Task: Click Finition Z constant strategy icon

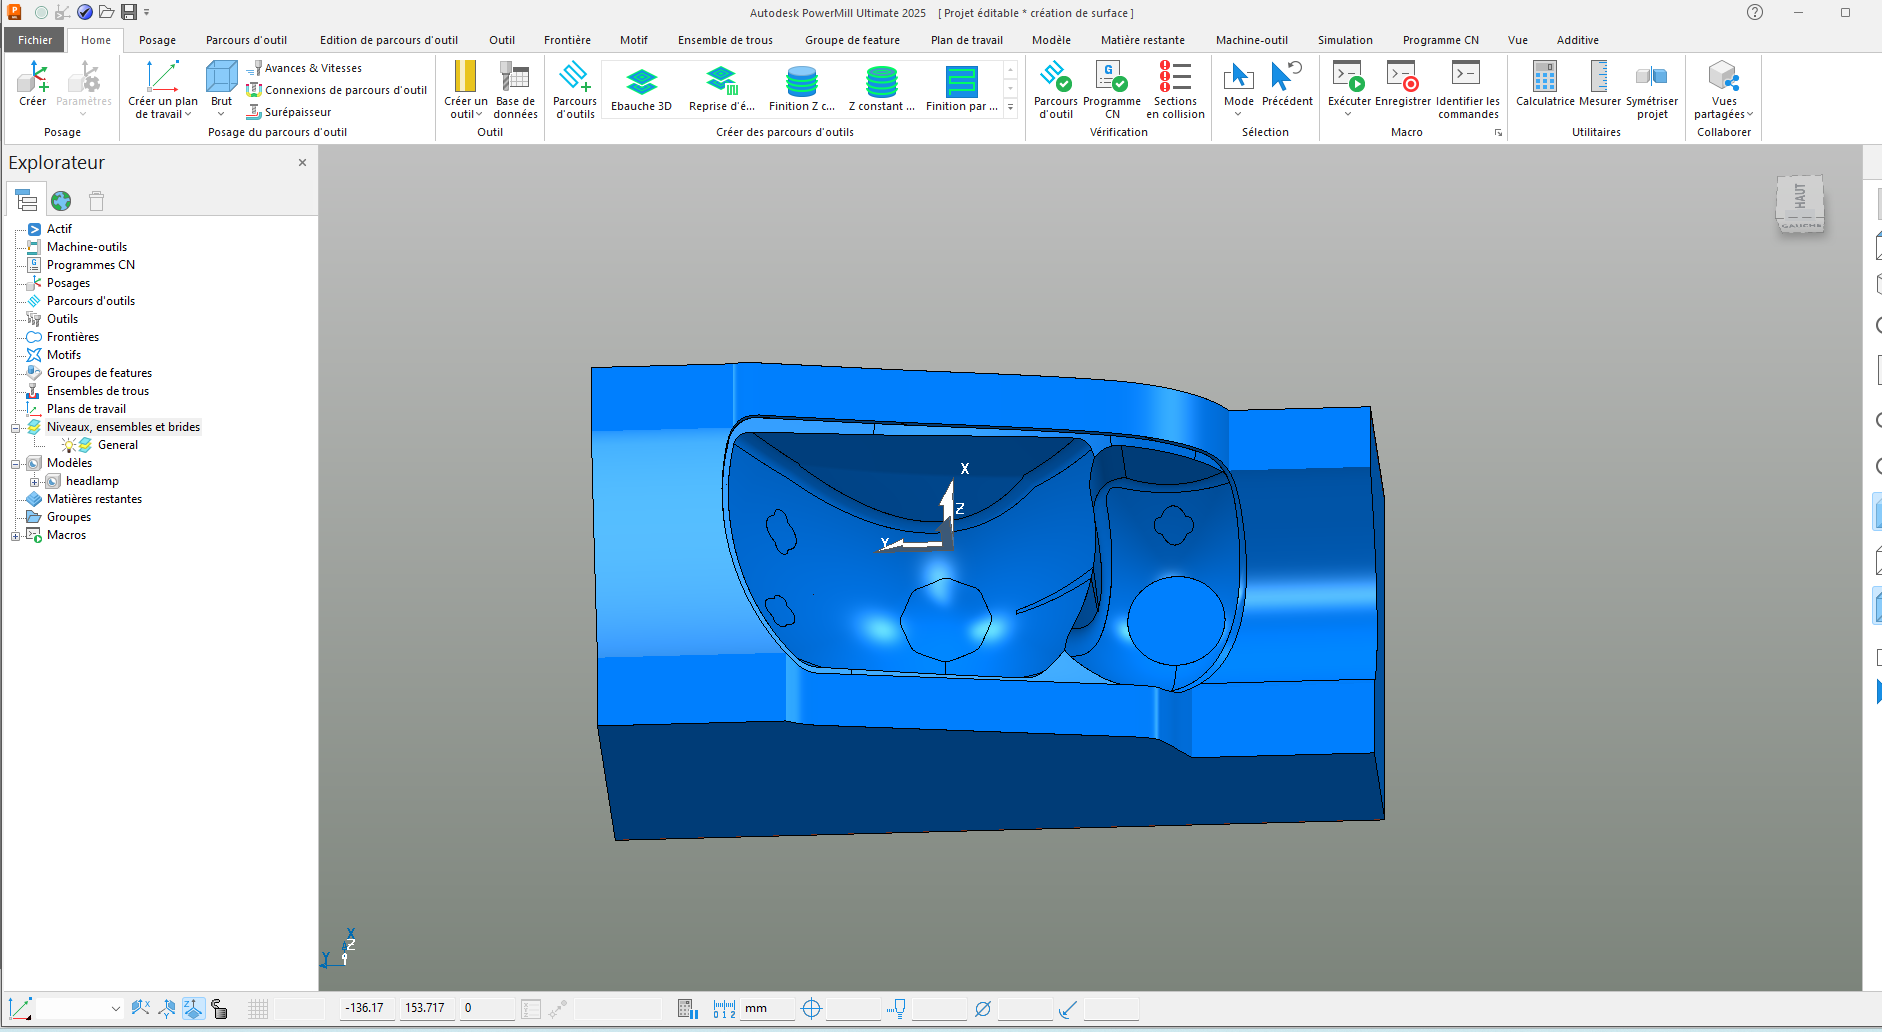Action: pyautogui.click(x=801, y=83)
